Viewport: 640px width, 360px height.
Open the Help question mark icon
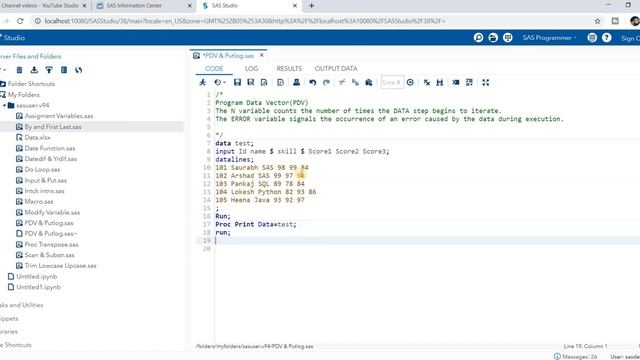point(607,38)
